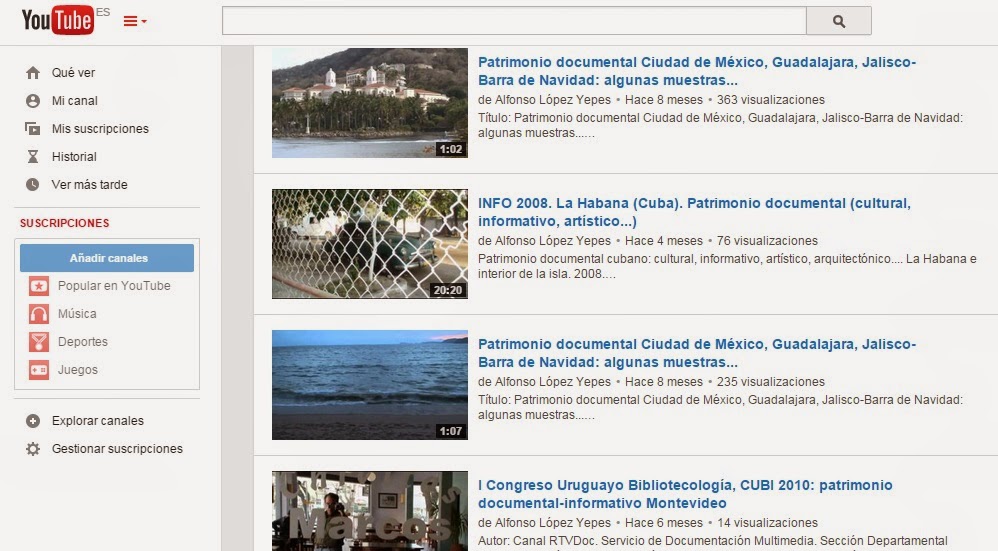Open Gestionar suscripciones
This screenshot has width=998, height=551.
[x=117, y=449]
